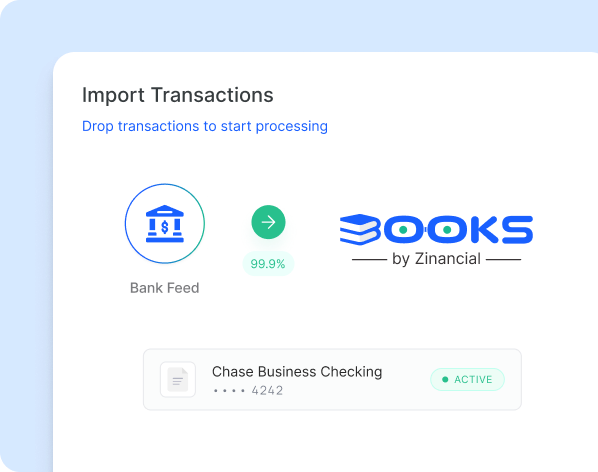598x472 pixels.
Task: Open the Drop transactions to start processing link
Action: (205, 126)
